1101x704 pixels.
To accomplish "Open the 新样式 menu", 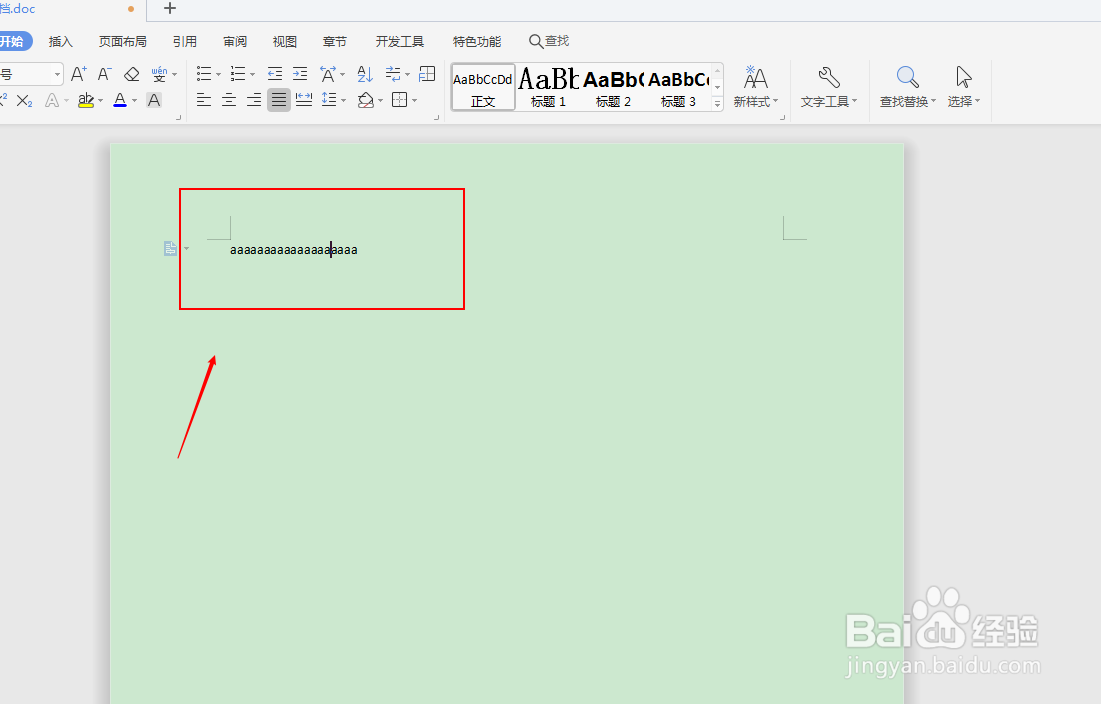I will pyautogui.click(x=756, y=87).
